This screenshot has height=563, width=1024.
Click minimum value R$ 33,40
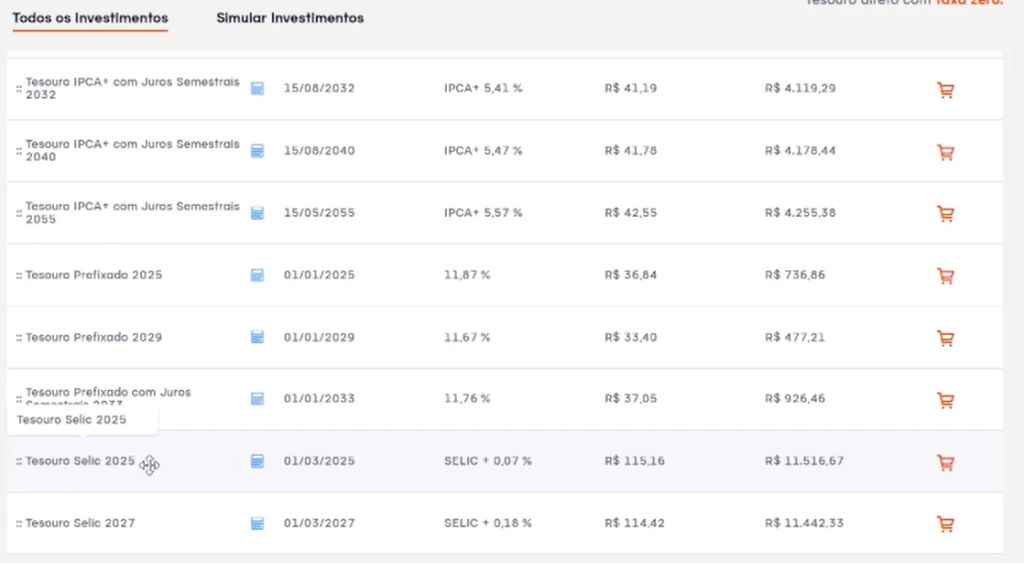point(631,337)
